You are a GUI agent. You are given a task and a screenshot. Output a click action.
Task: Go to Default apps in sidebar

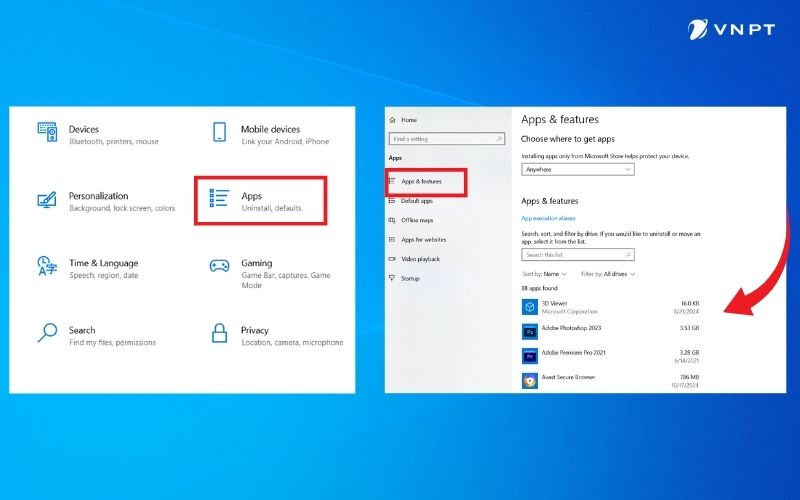pos(417,201)
